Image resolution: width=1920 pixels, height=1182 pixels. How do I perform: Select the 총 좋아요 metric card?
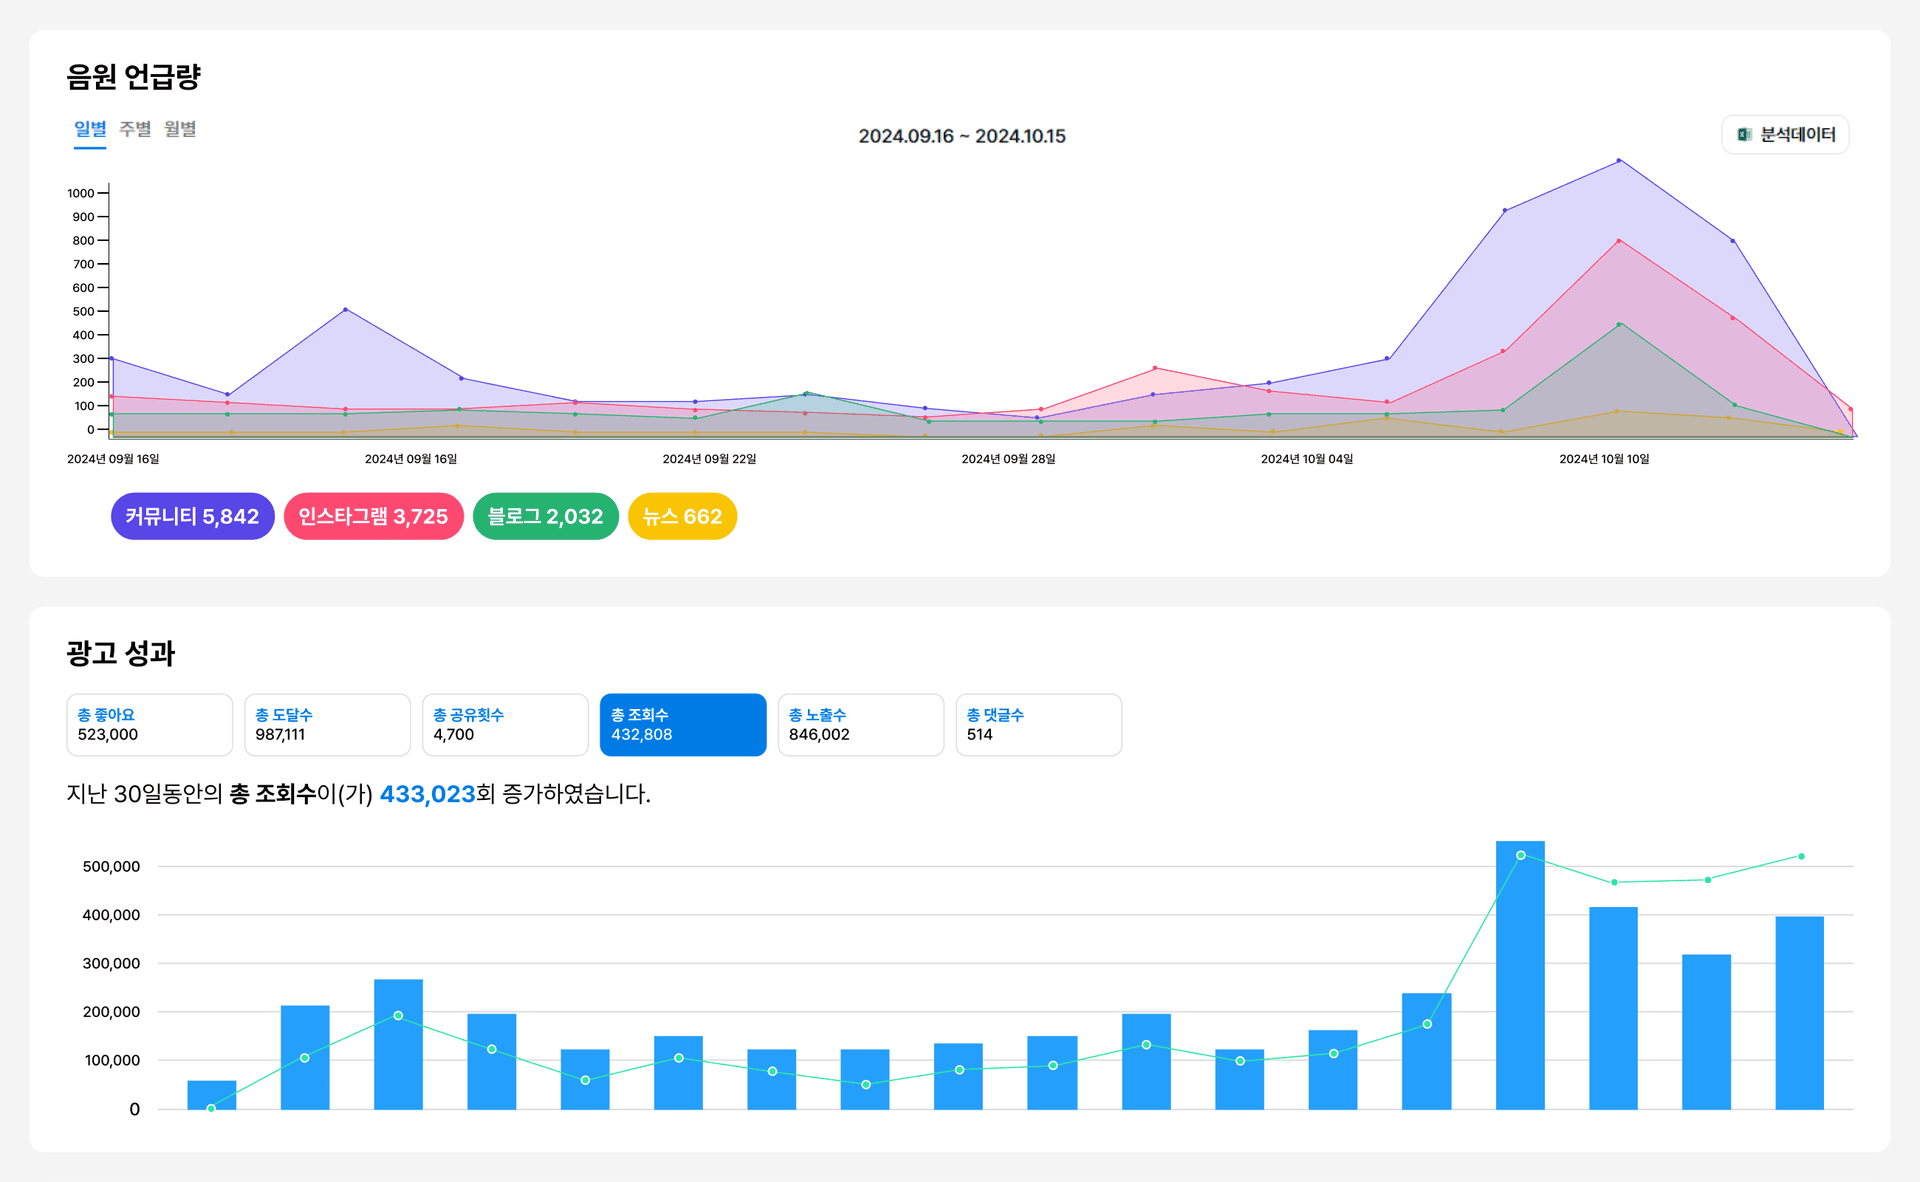pos(149,725)
